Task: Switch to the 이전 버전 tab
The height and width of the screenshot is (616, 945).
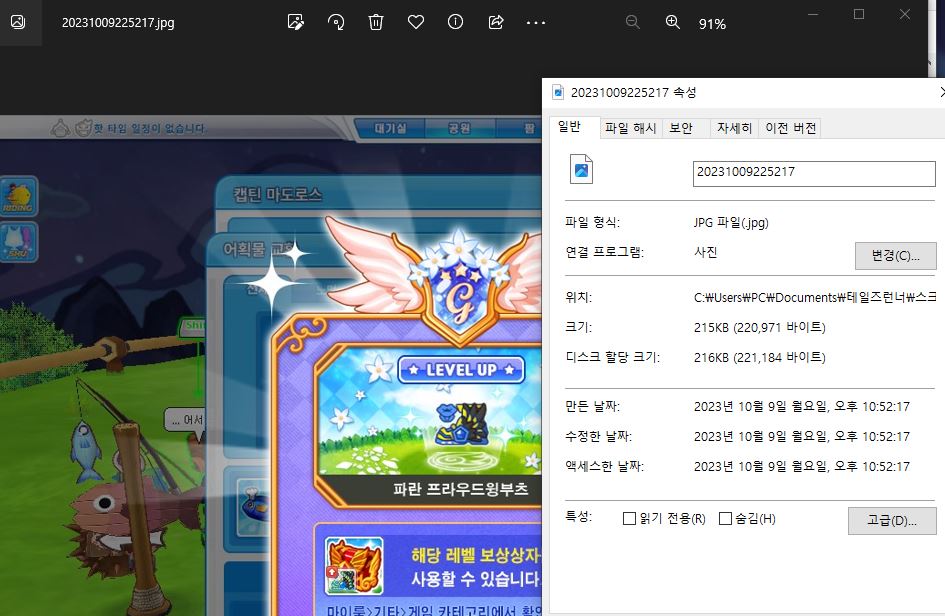Action: (x=790, y=128)
